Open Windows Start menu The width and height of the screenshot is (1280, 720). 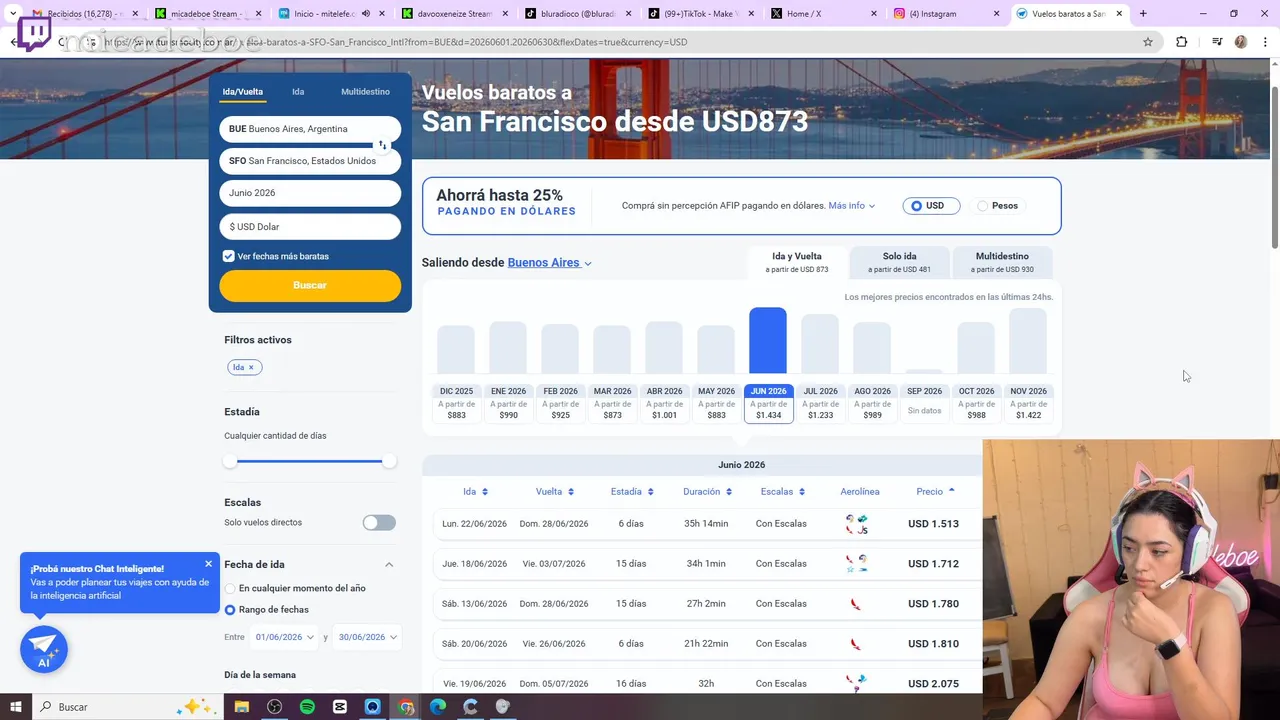click(17, 707)
